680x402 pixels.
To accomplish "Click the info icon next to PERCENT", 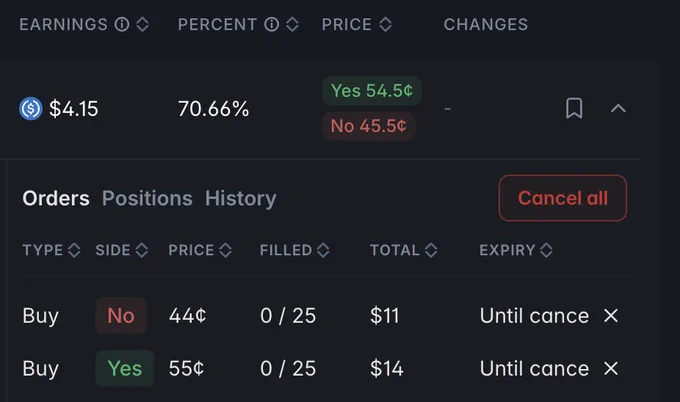I will 271,24.
